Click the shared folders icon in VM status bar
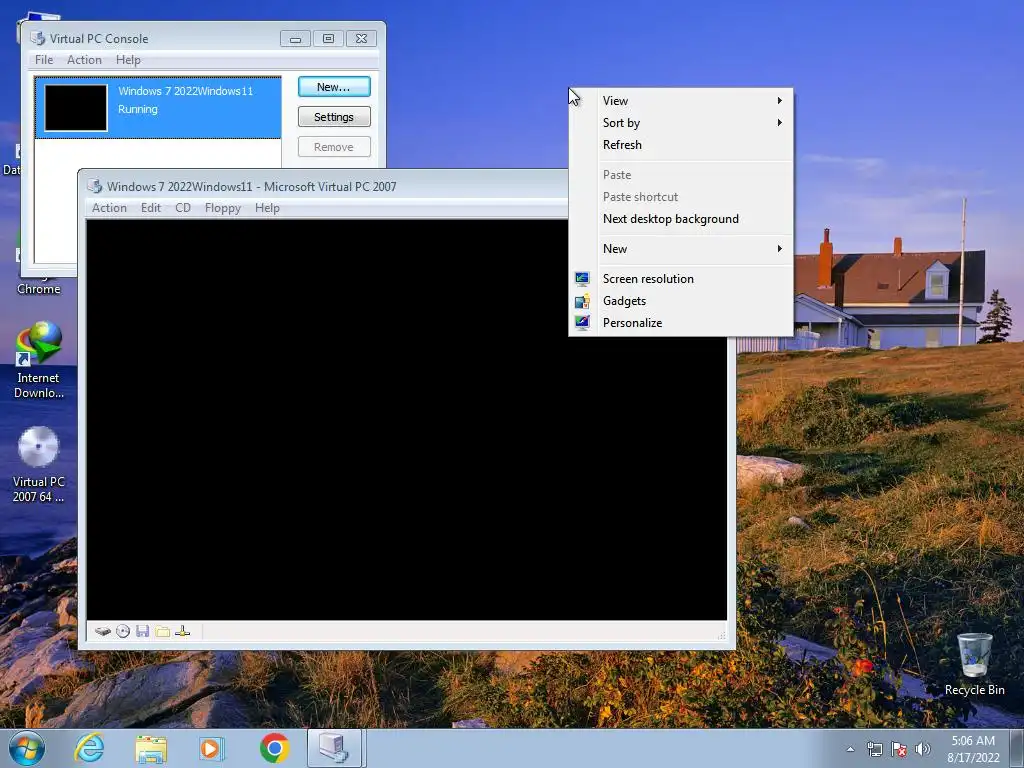Image resolution: width=1024 pixels, height=768 pixels. 163,632
